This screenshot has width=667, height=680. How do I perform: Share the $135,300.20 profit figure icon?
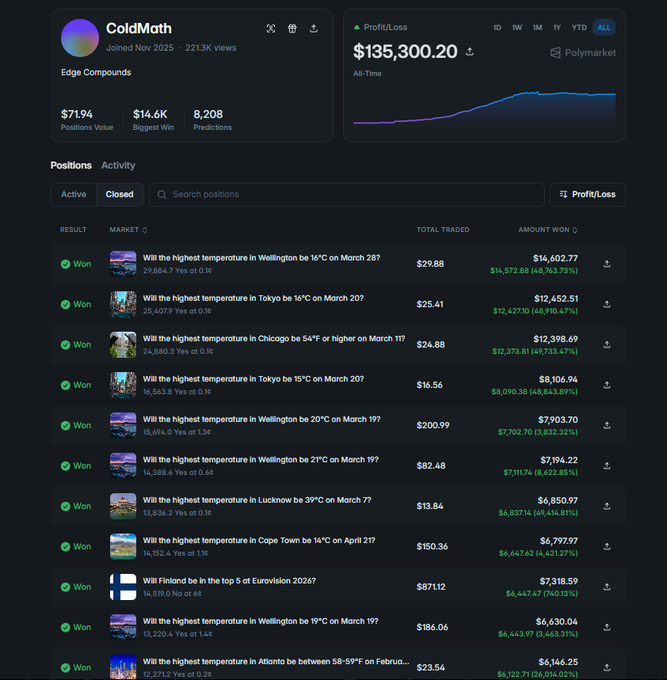point(470,52)
